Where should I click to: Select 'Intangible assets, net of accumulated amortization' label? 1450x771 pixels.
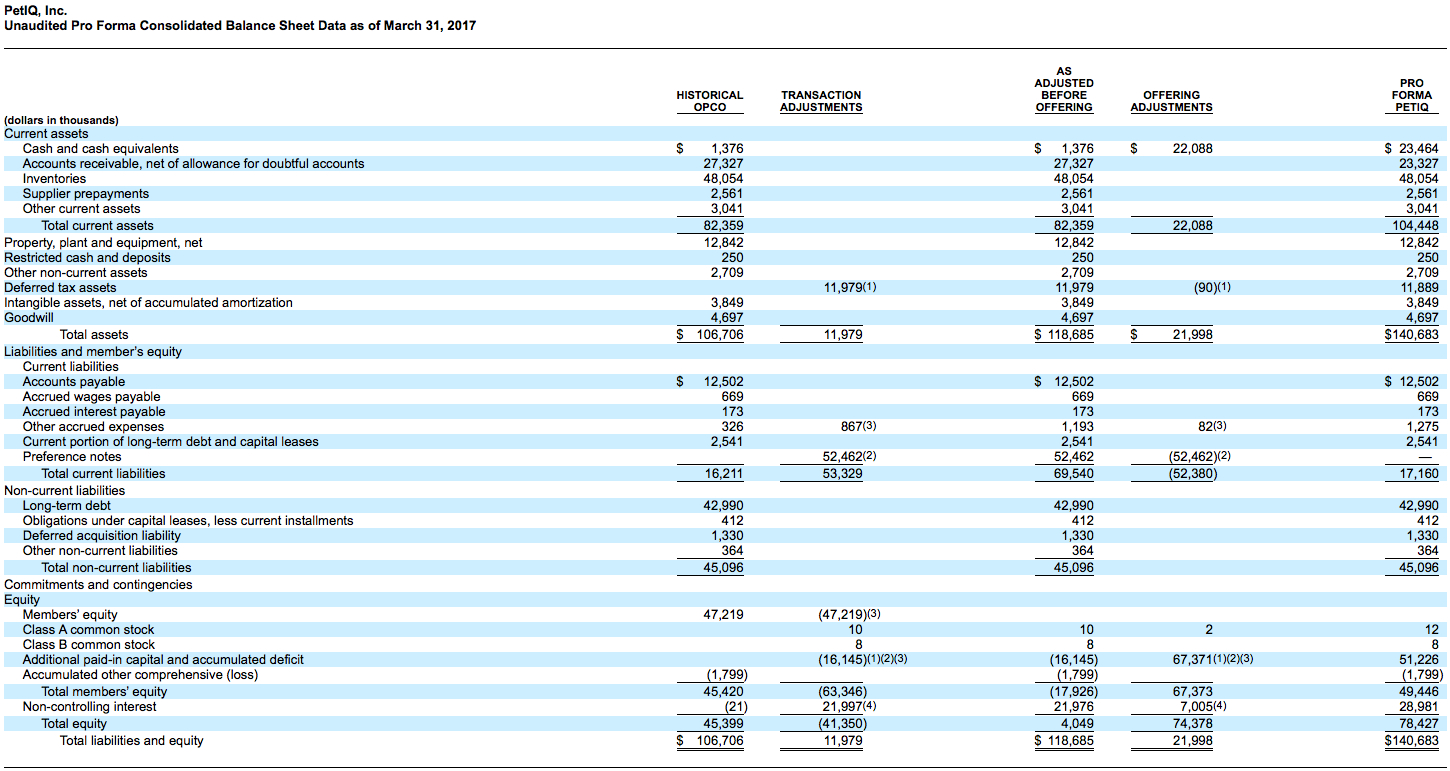(149, 302)
